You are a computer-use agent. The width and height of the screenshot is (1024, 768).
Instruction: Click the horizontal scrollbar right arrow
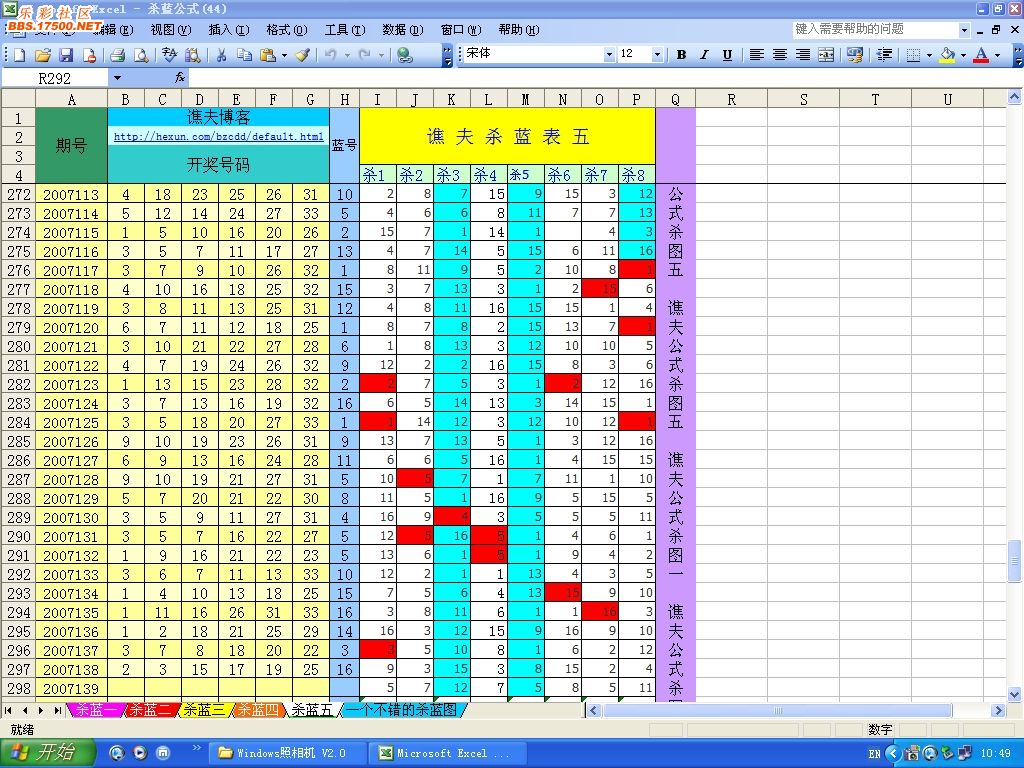[x=998, y=710]
